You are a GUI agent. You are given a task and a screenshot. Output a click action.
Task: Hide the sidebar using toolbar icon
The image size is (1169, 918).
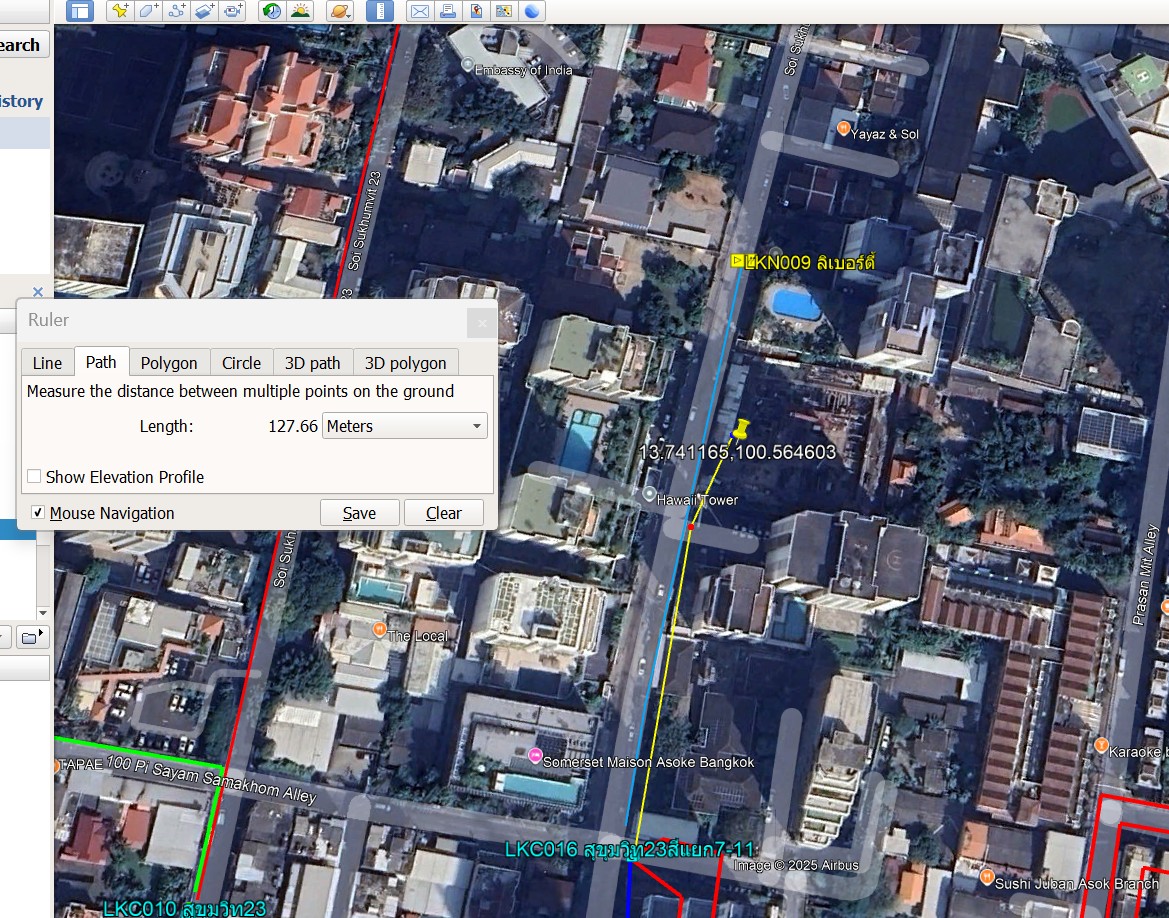(x=79, y=11)
